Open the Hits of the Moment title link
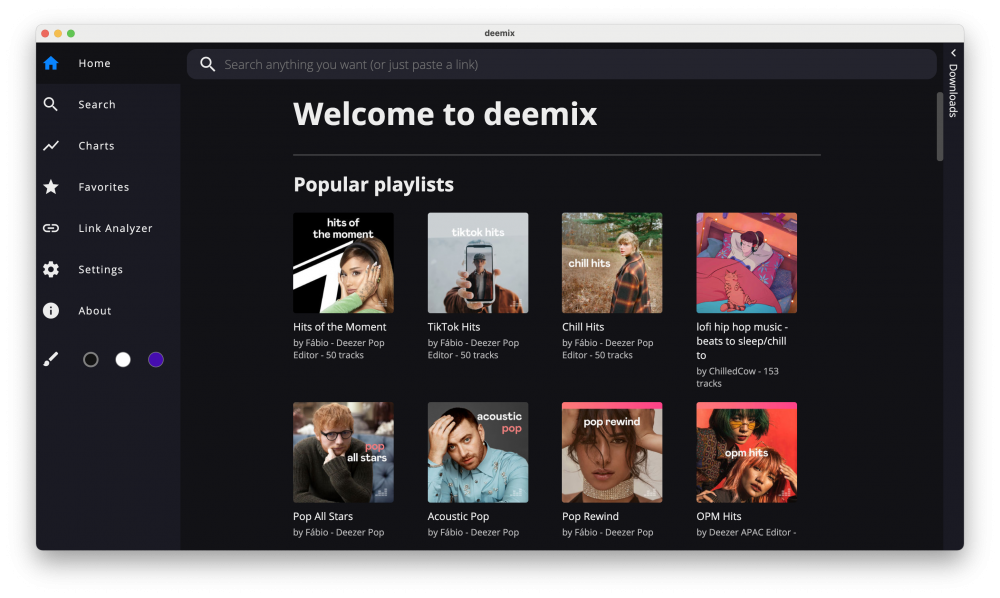The height and width of the screenshot is (598, 1000). point(339,327)
